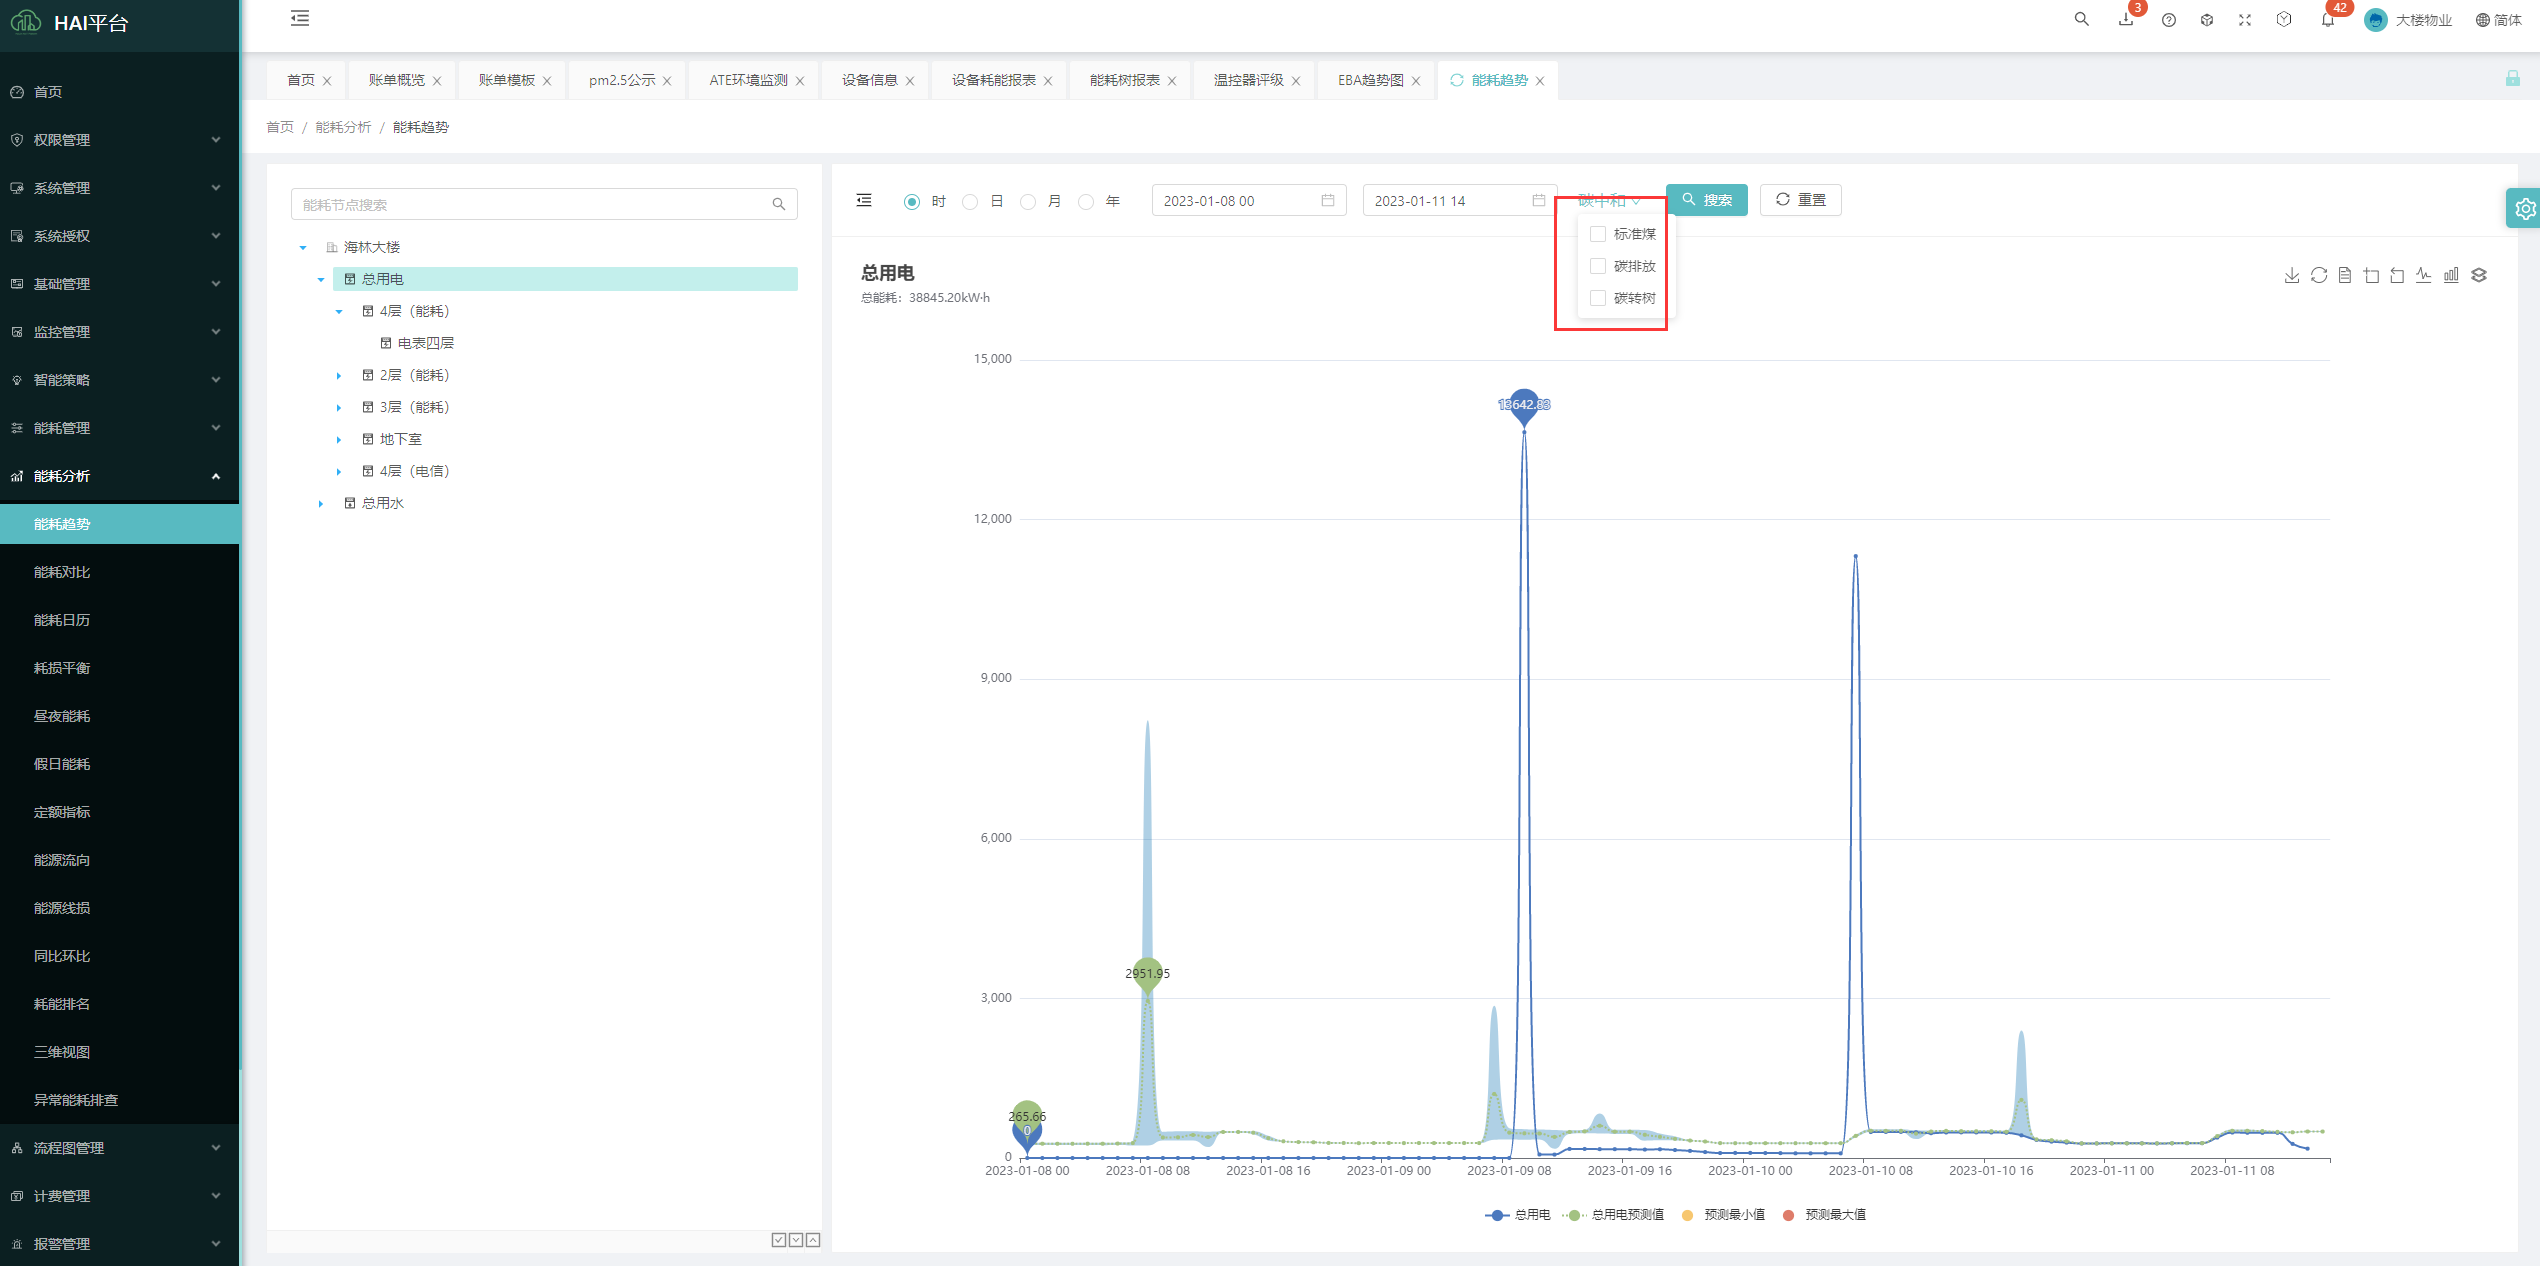This screenshot has width=2540, height=1266.
Task: Save chart as image via download icon
Action: (2291, 275)
